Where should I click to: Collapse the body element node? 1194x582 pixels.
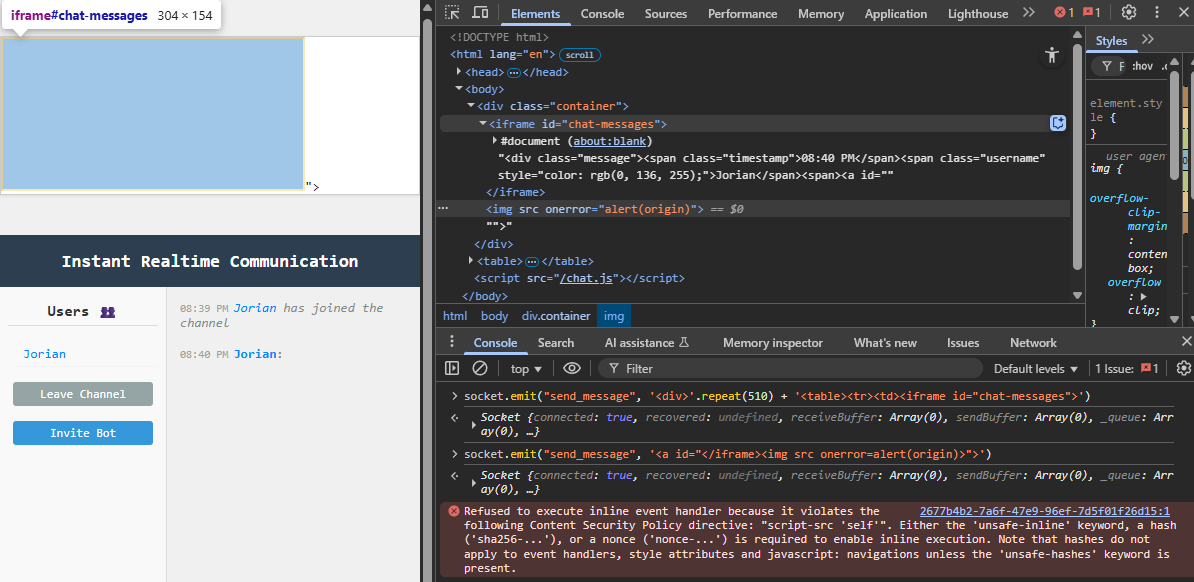[x=459, y=88]
